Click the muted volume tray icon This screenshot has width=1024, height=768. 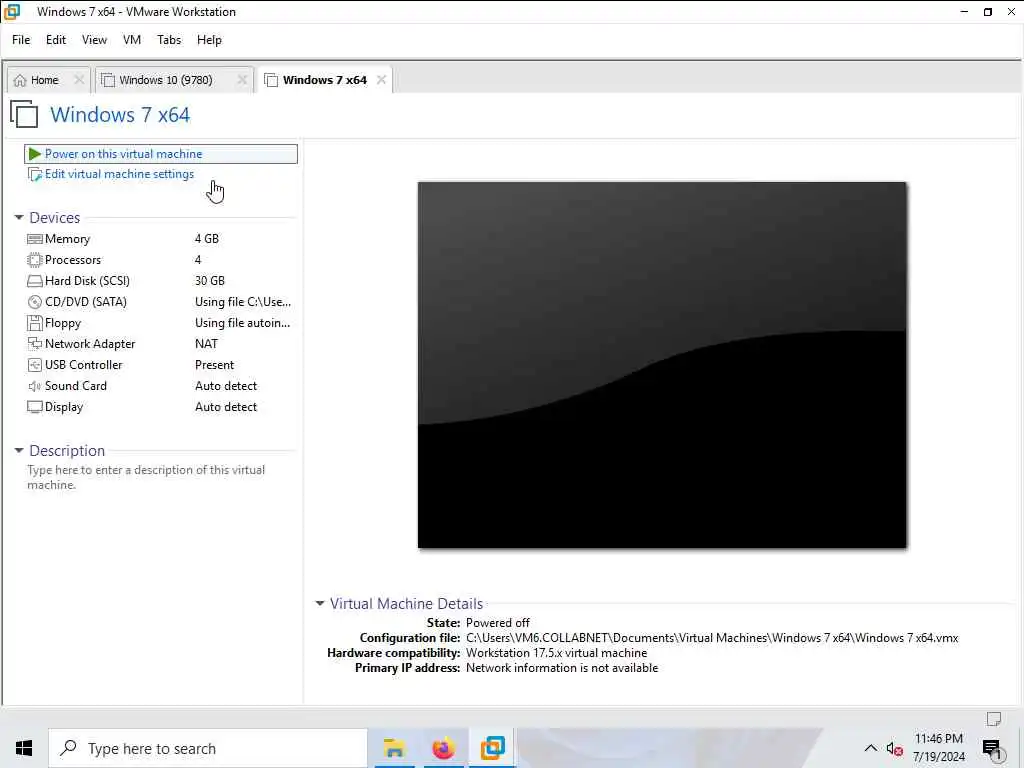click(x=895, y=749)
